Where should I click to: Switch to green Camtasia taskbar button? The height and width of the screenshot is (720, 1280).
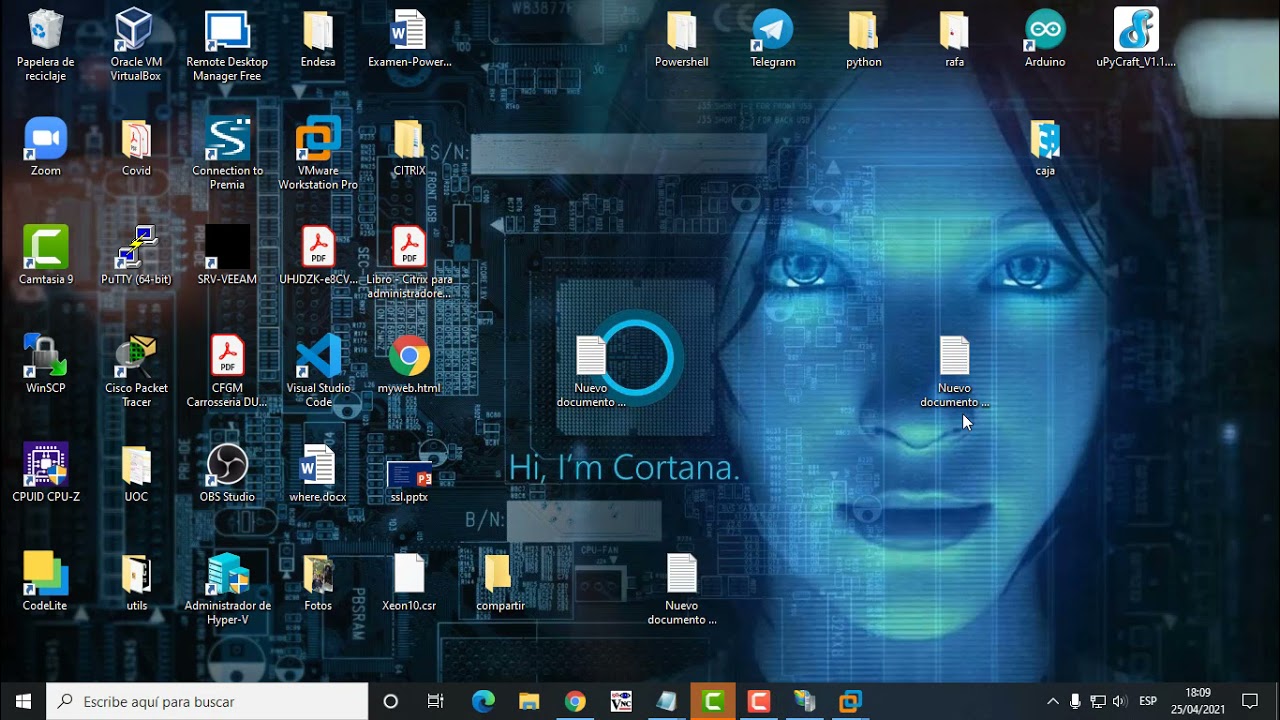(713, 701)
